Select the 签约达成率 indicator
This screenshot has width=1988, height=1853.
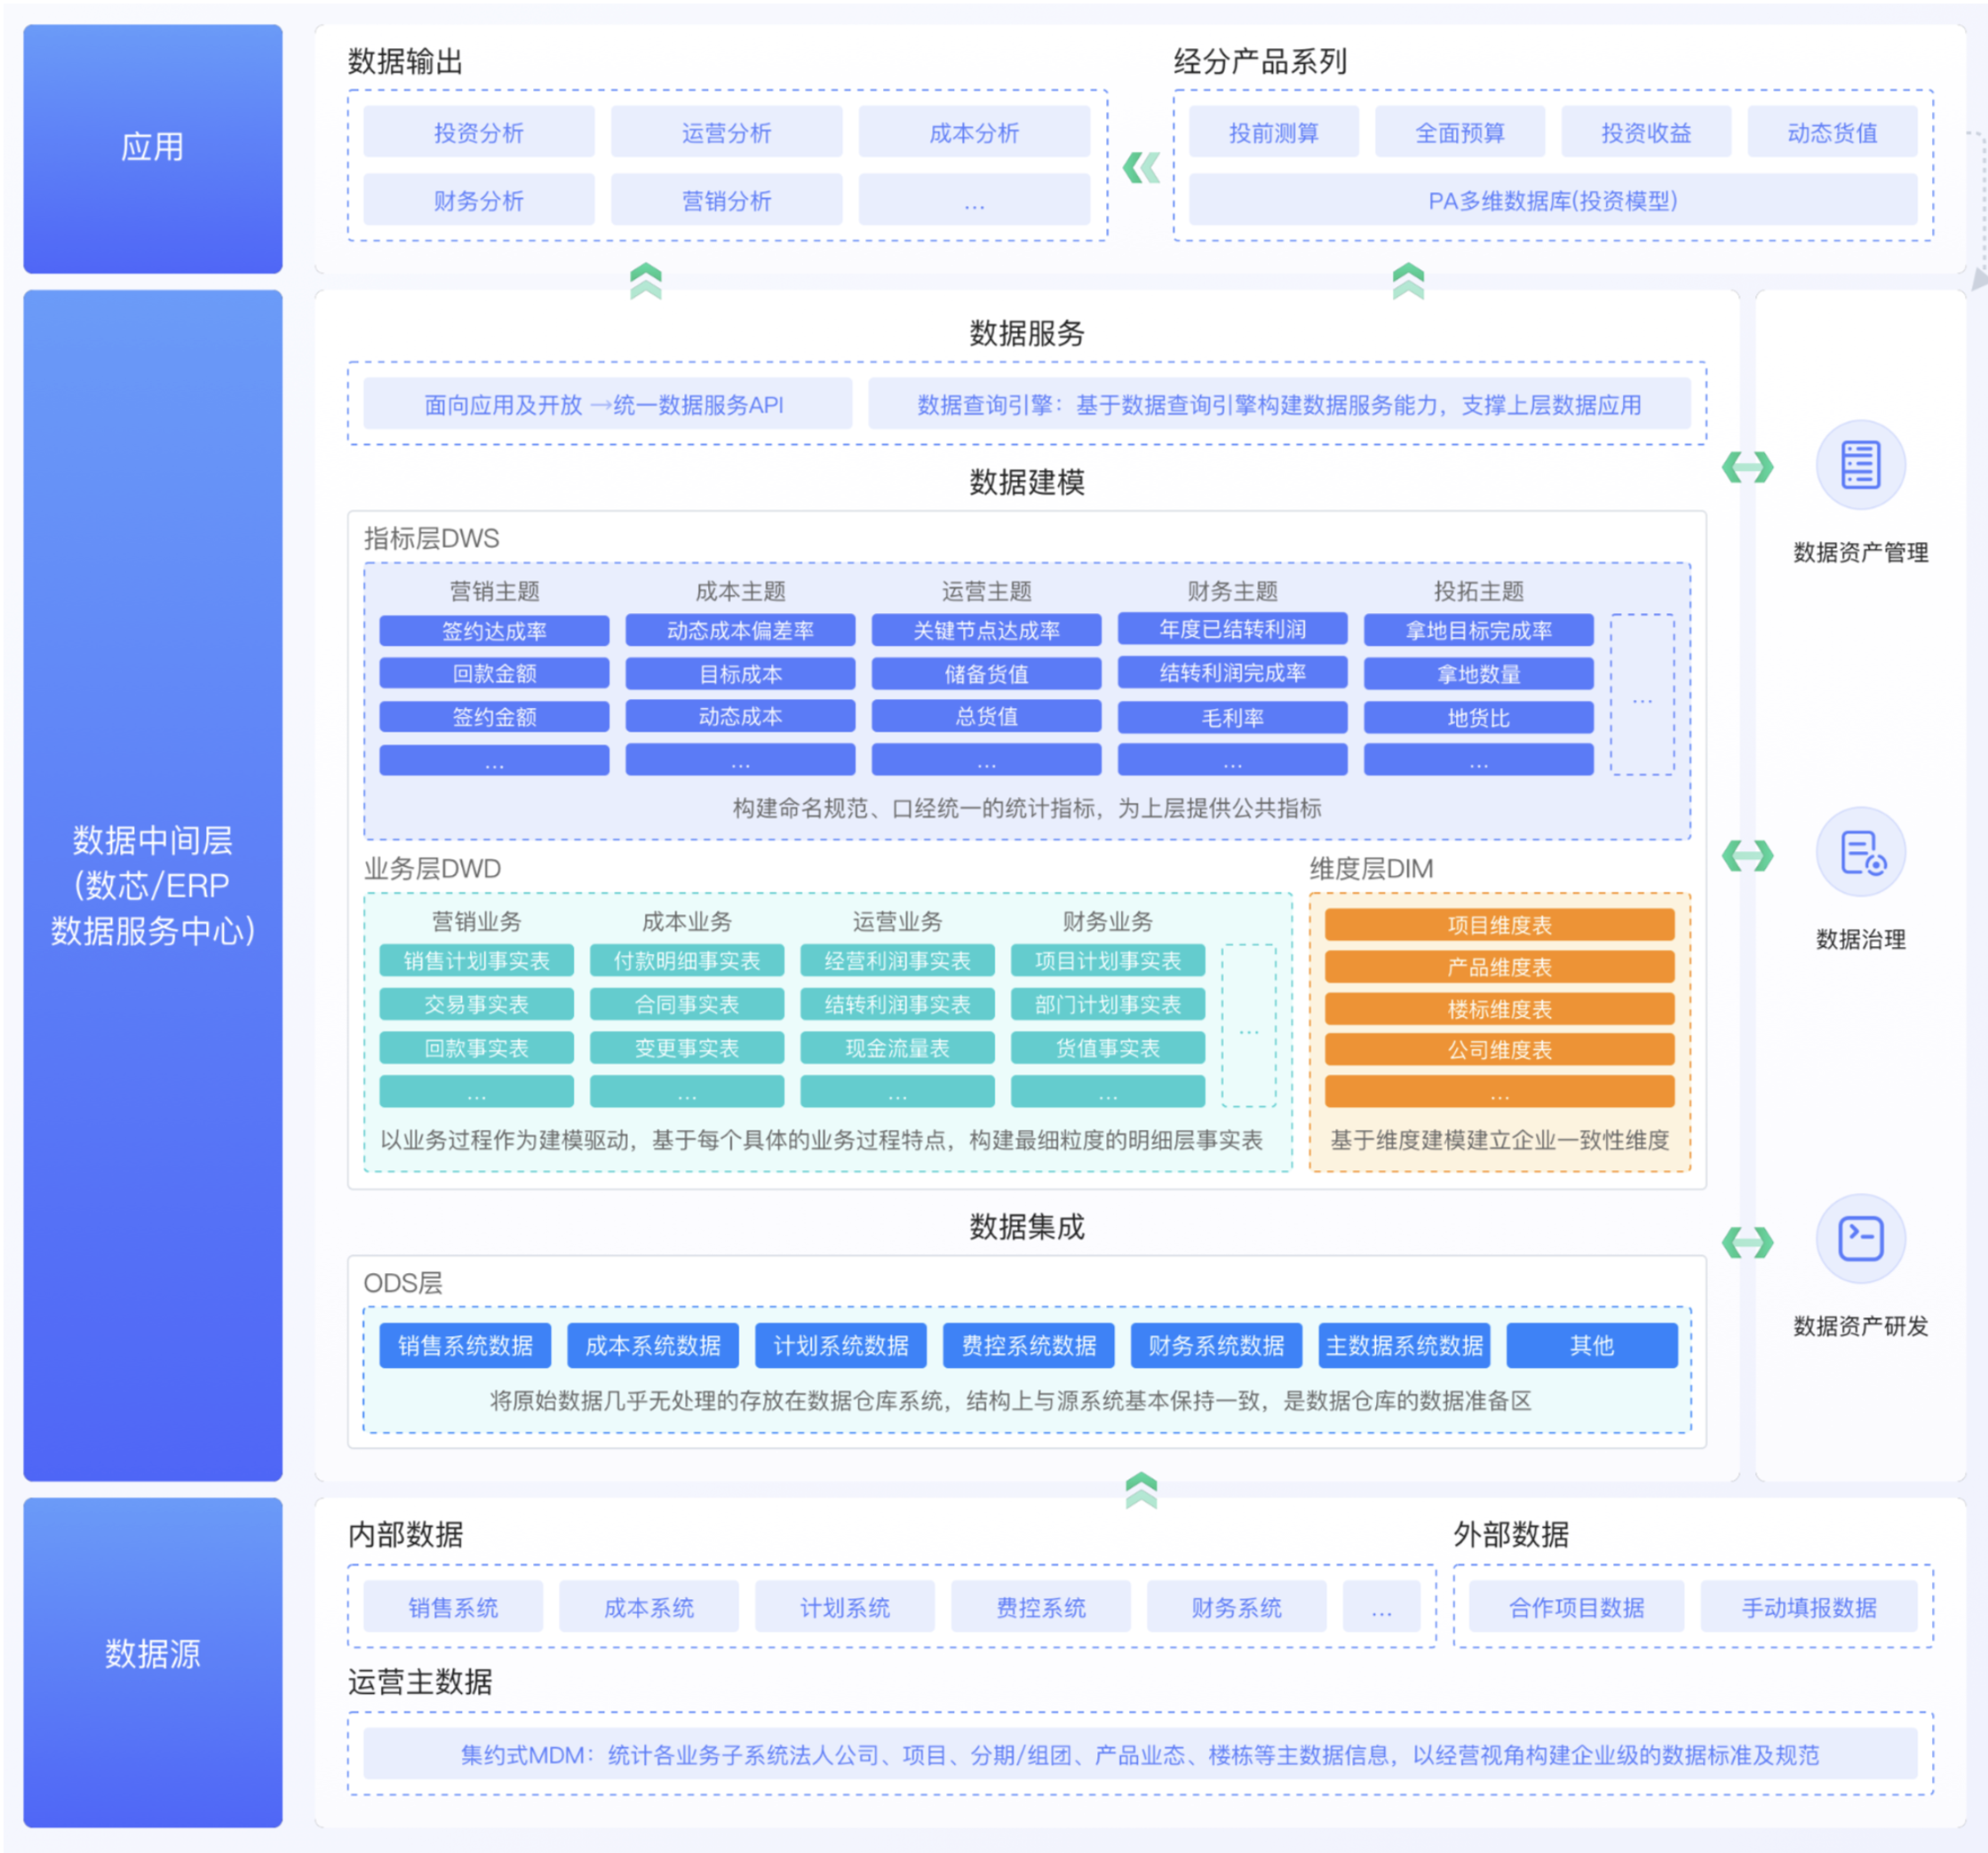495,631
